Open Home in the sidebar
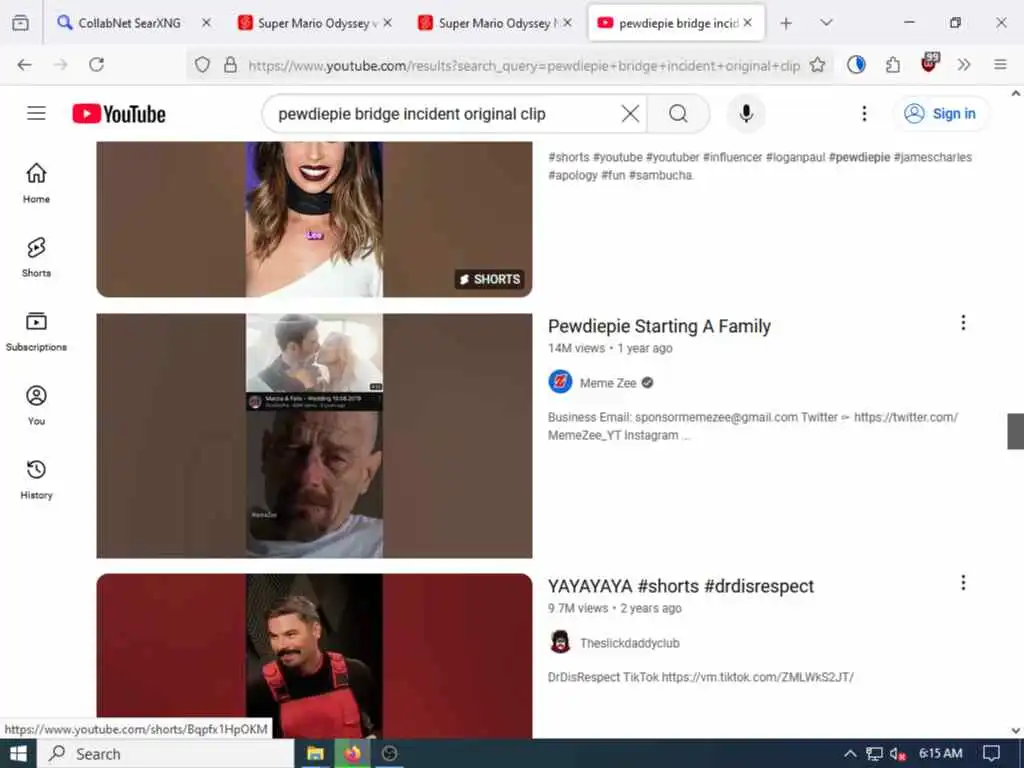 (x=37, y=183)
